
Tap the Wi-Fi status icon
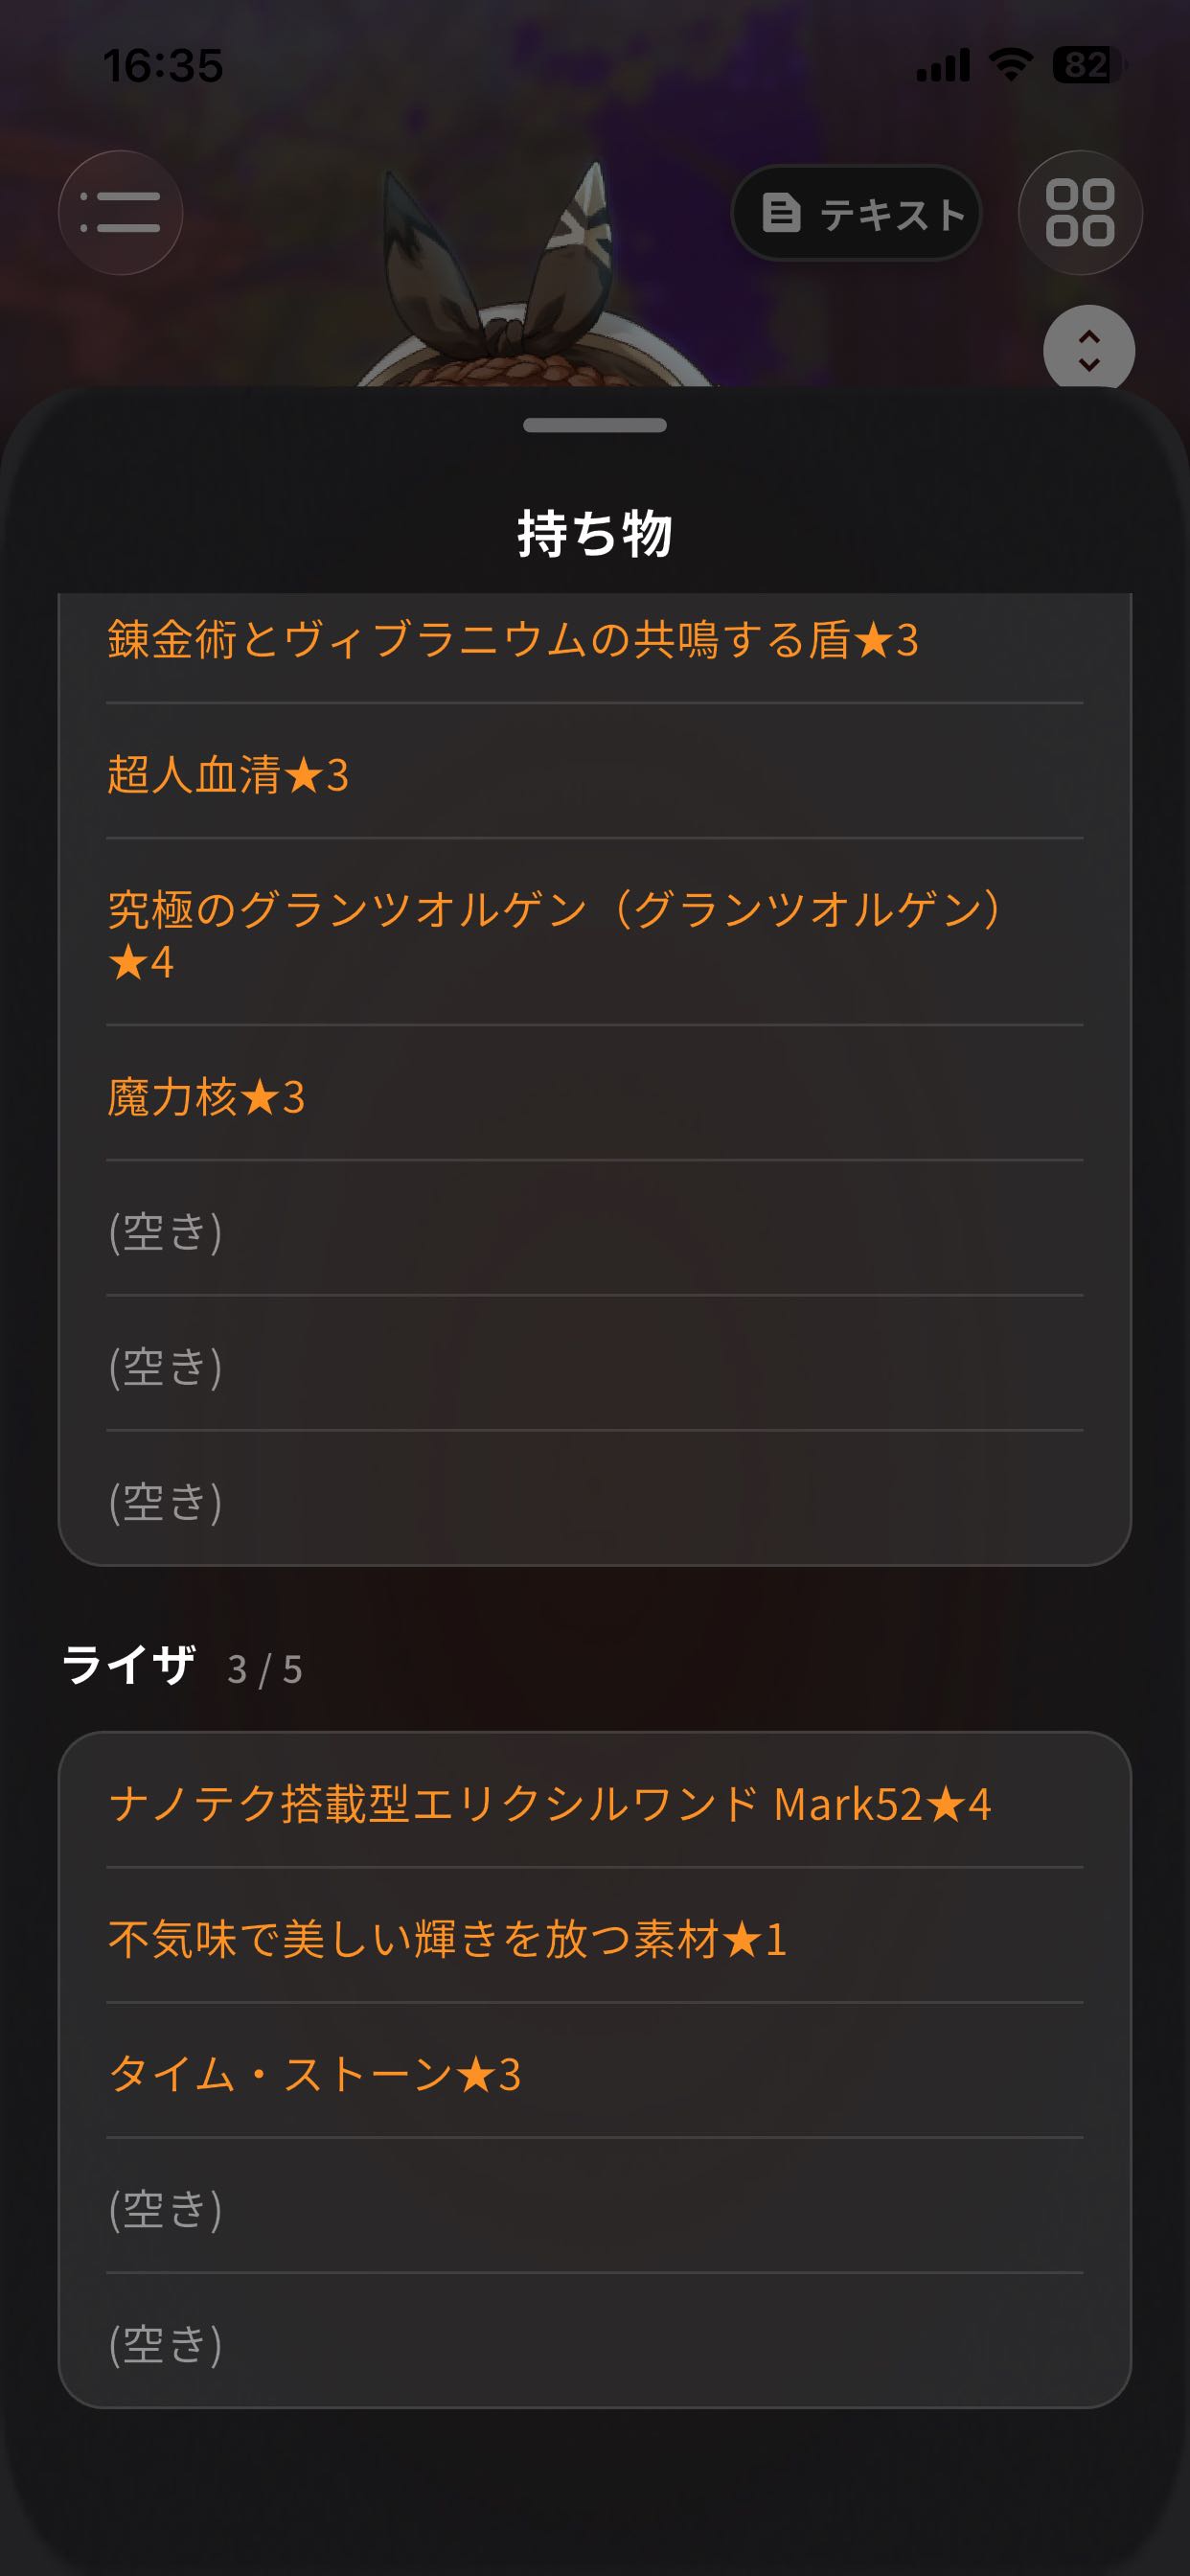[1011, 65]
